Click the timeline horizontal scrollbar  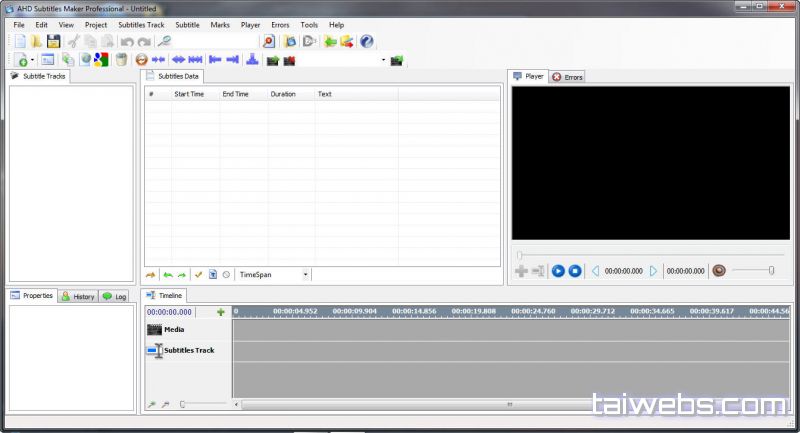(x=510, y=405)
